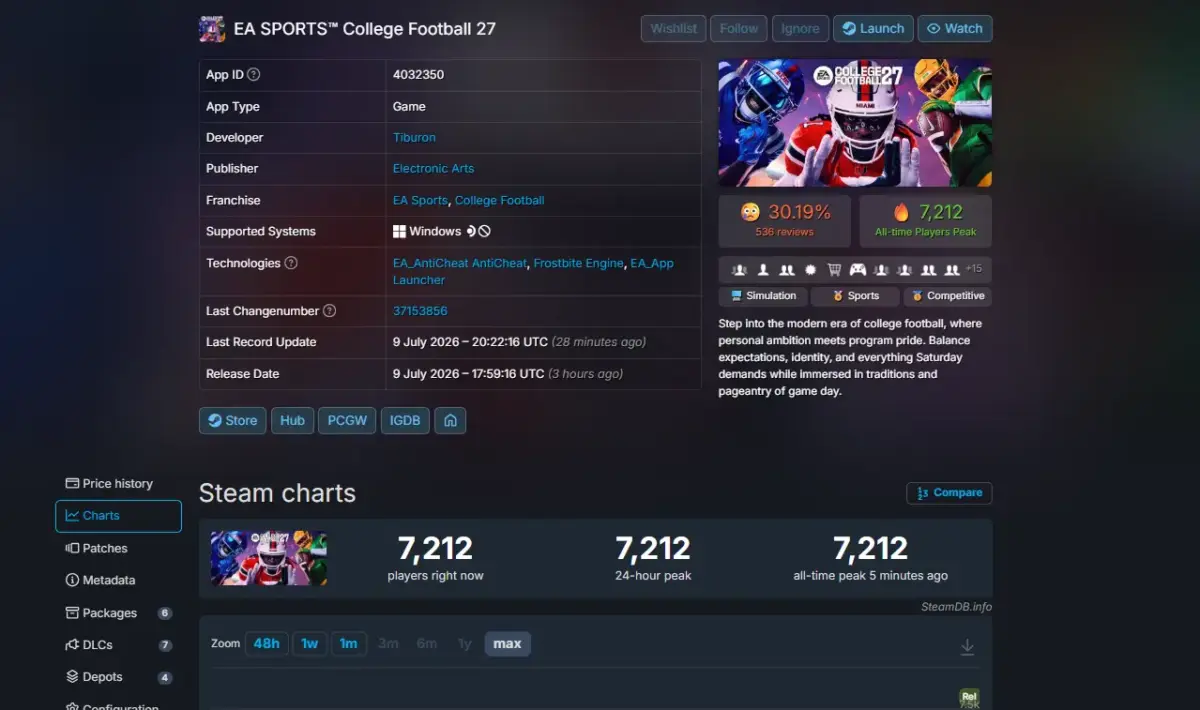
Task: Click the controller support gamepad icon
Action: (858, 270)
